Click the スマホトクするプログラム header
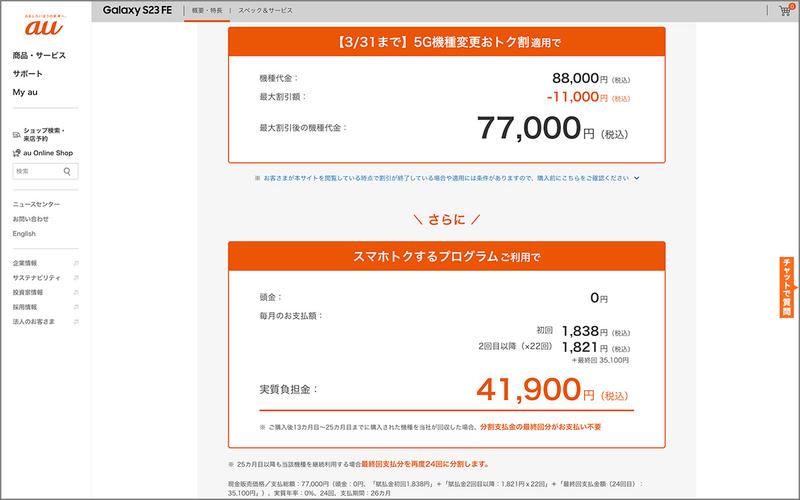Viewport: 800px width, 500px height. point(447,256)
